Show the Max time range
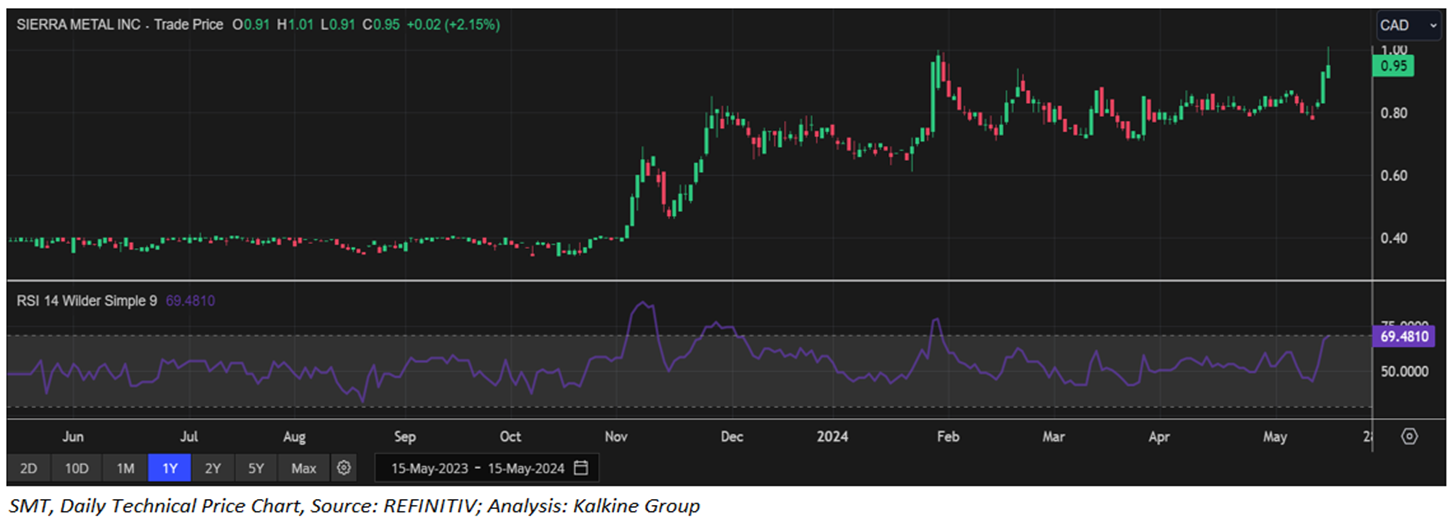The height and width of the screenshot is (529, 1454). coord(303,468)
